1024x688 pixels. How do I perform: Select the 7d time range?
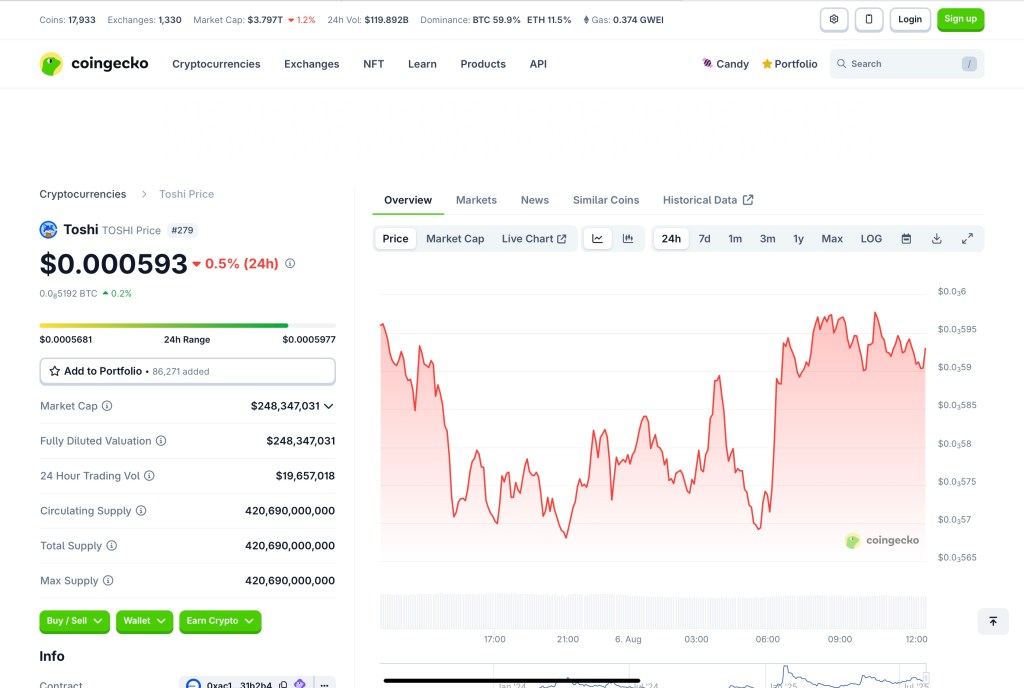(x=704, y=239)
